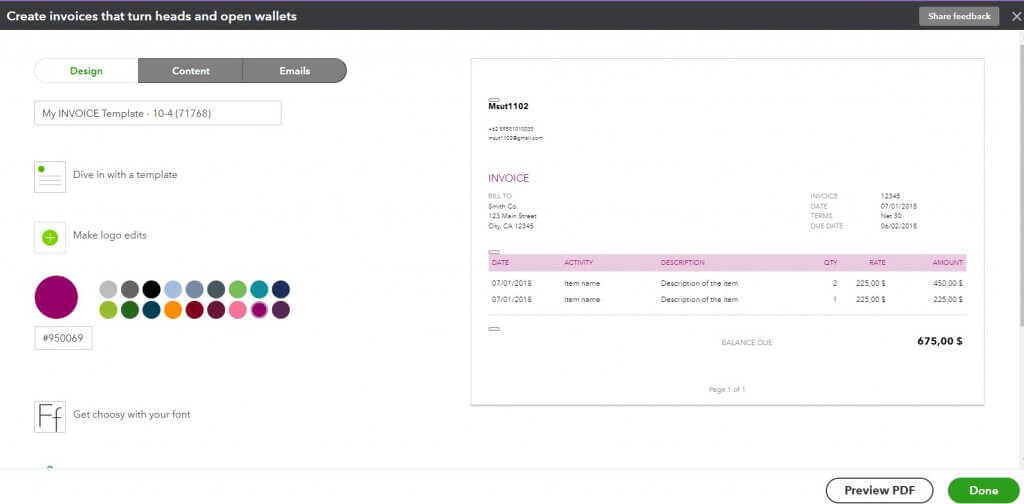The image size is (1024, 504).
Task: Click the '675,00 $' balance total
Action: pos(940,341)
